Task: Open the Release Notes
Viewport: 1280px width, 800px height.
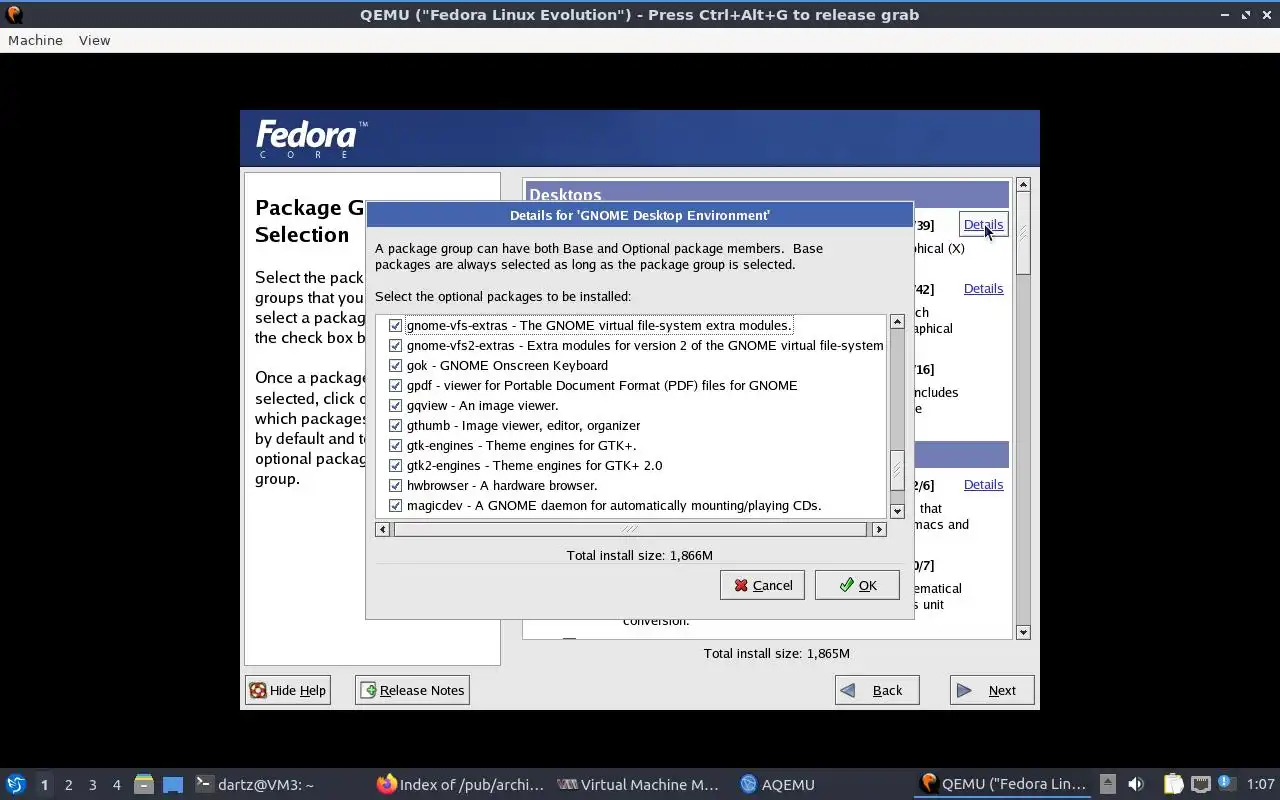Action: point(412,690)
